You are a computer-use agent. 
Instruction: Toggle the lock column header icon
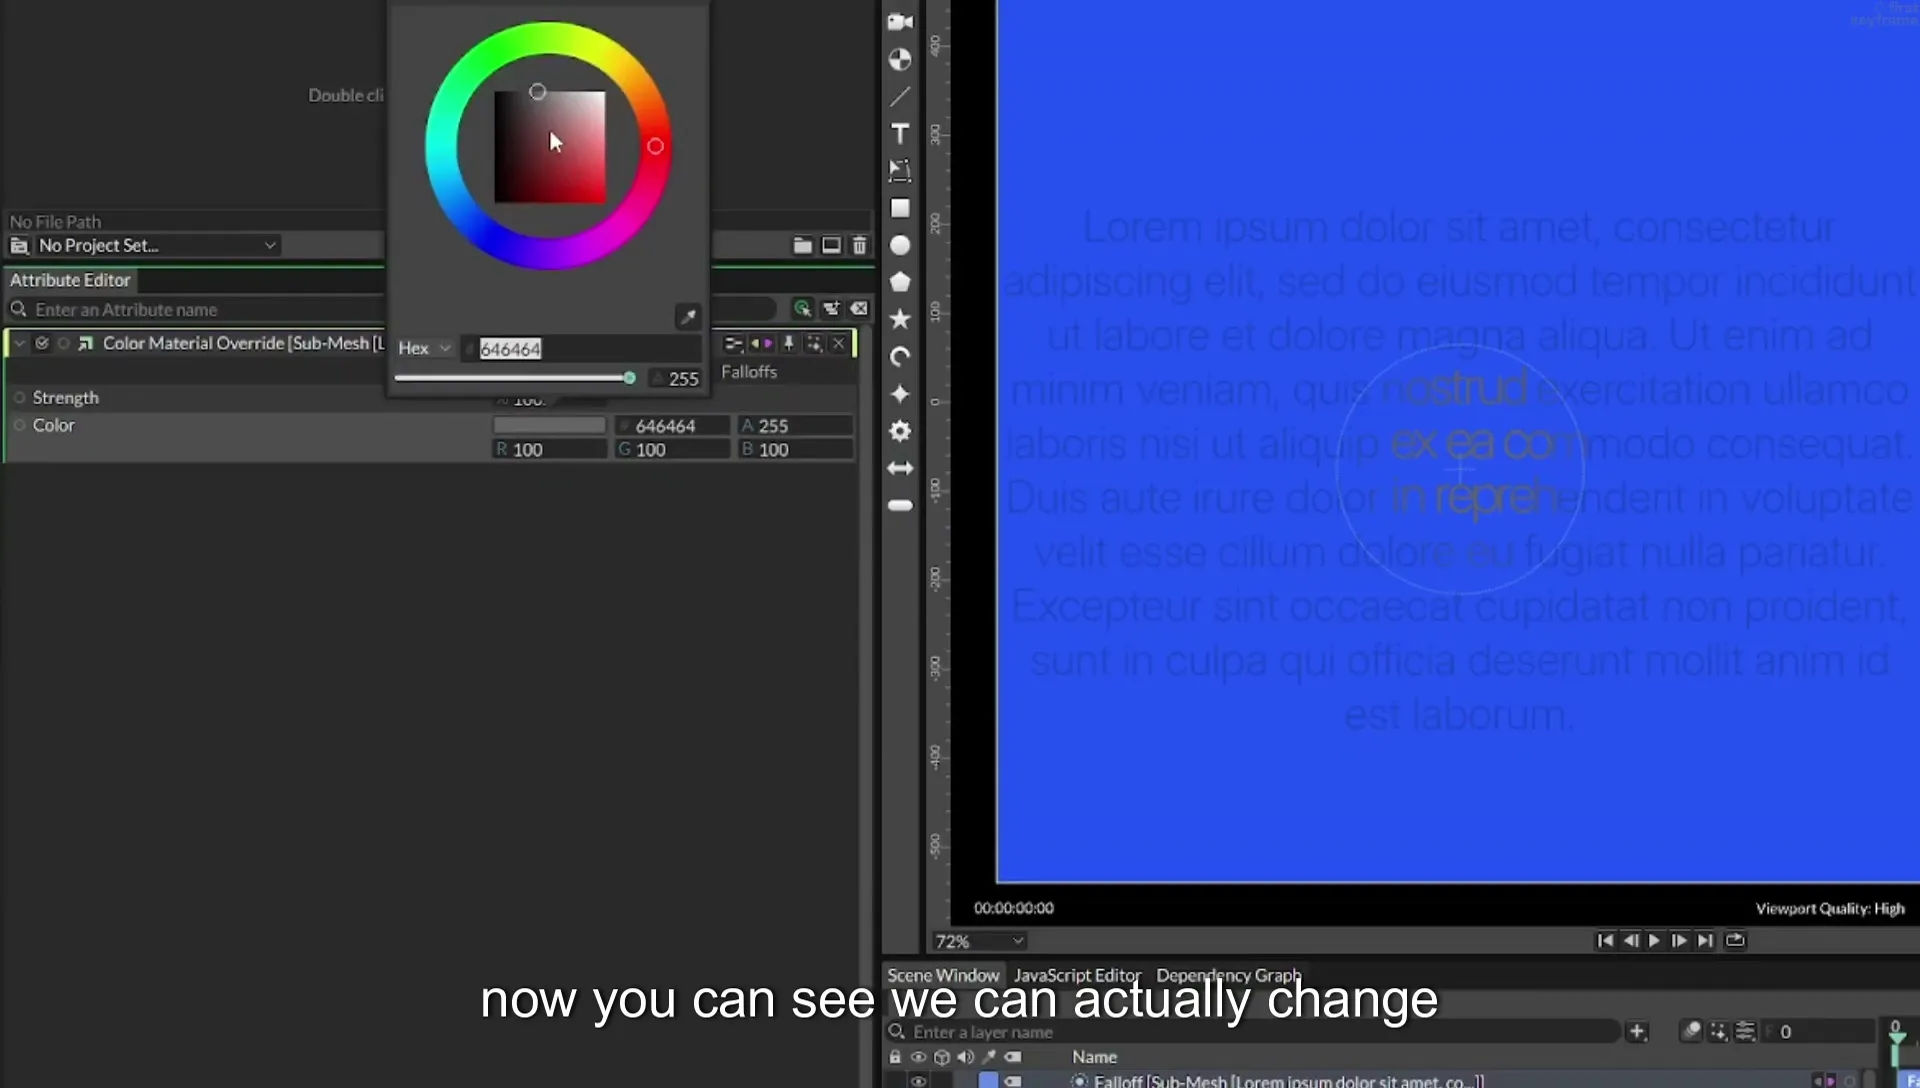click(895, 1057)
